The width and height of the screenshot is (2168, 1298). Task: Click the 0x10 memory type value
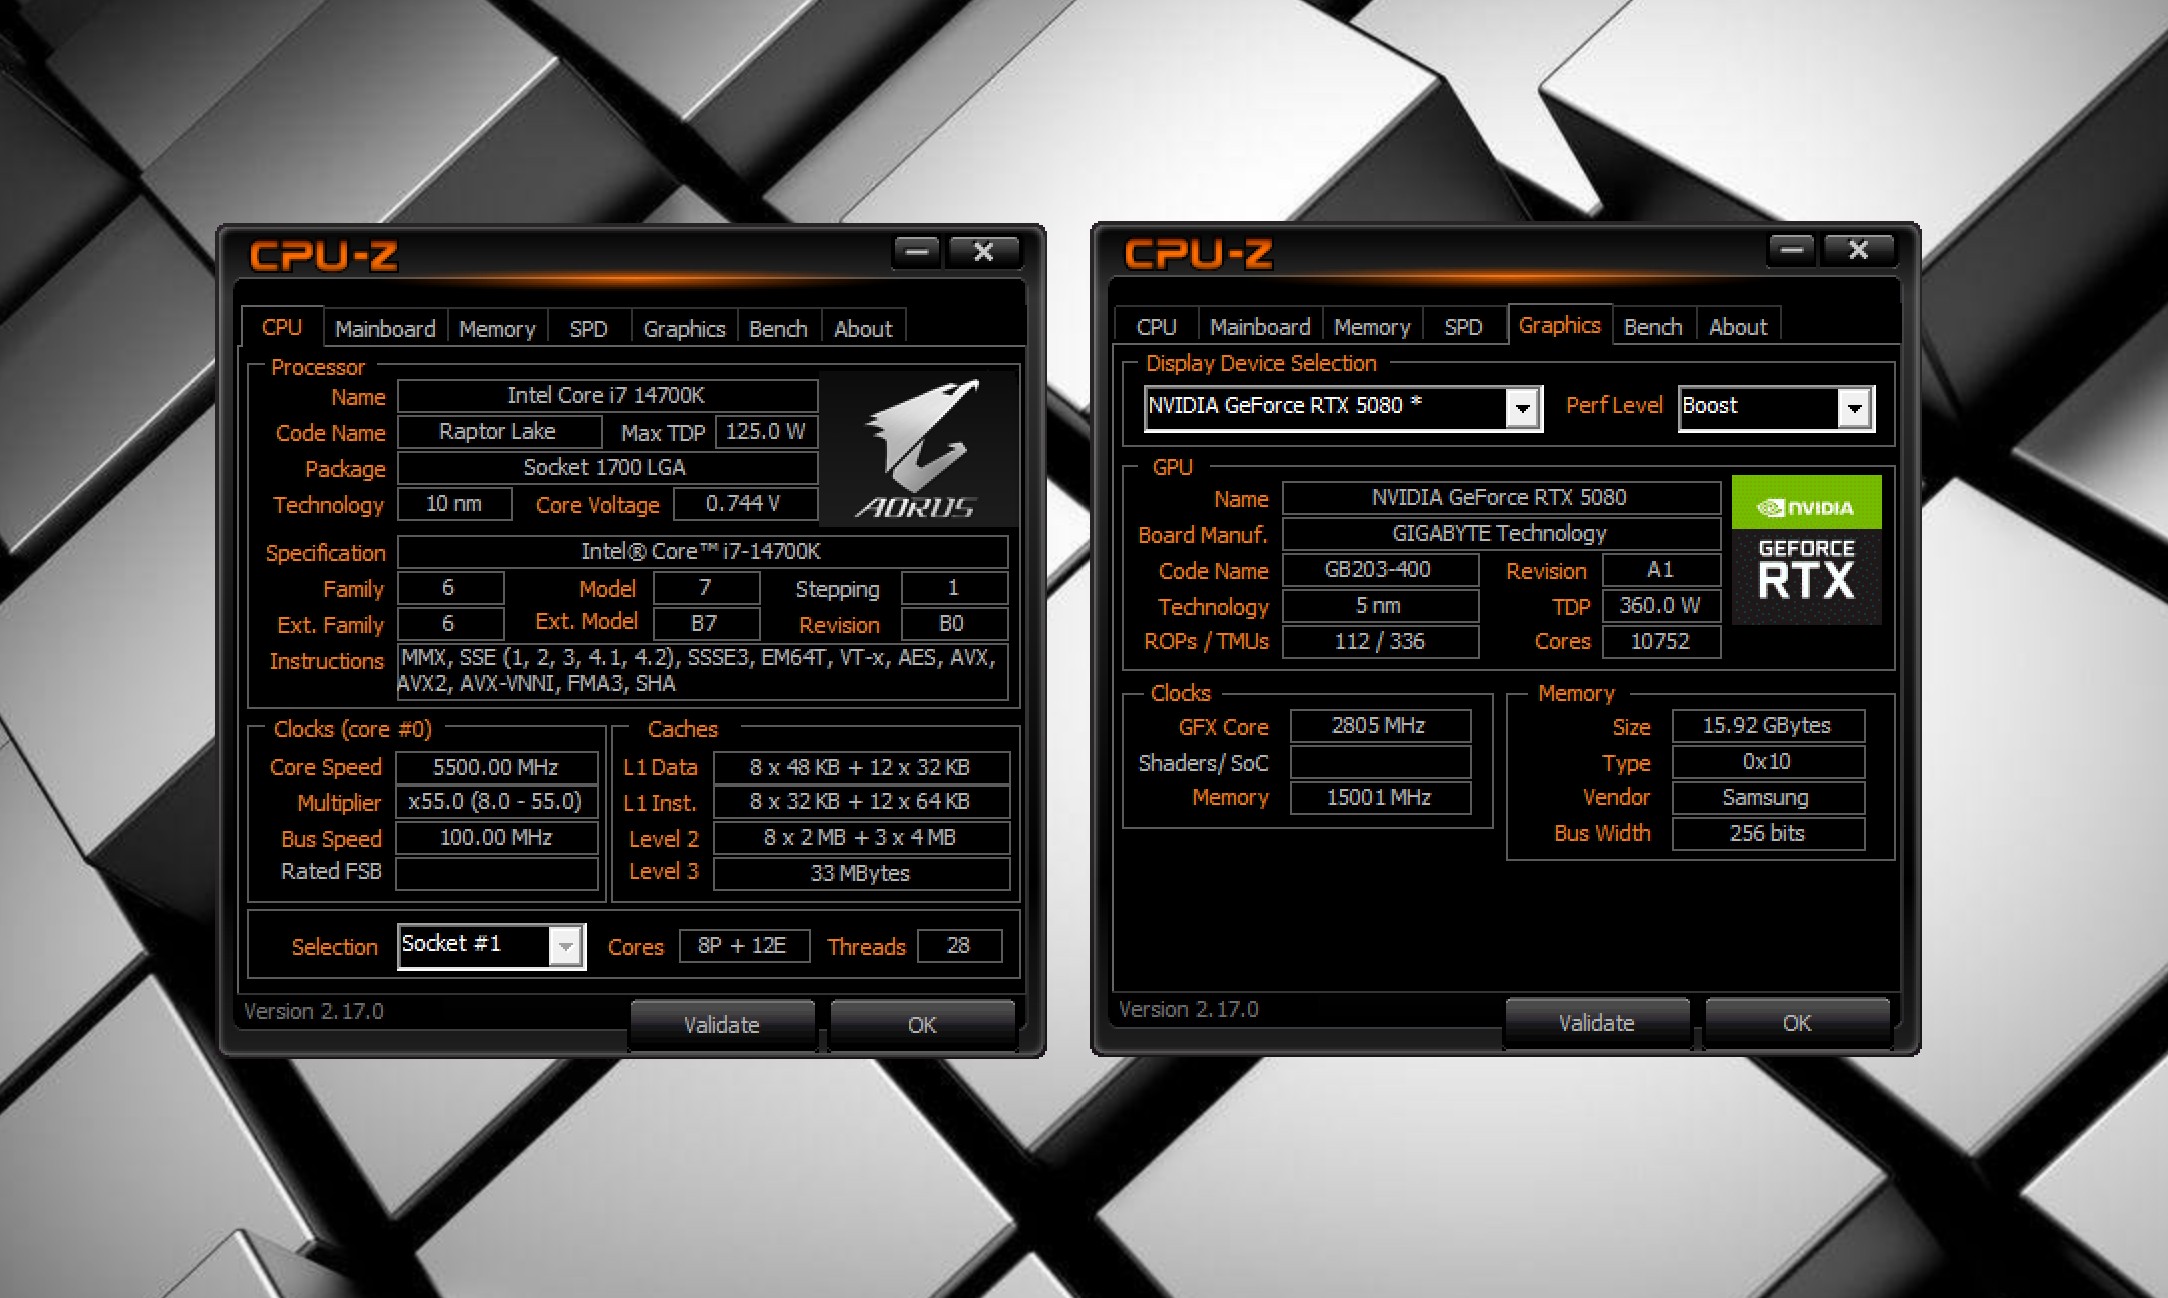(x=1768, y=762)
